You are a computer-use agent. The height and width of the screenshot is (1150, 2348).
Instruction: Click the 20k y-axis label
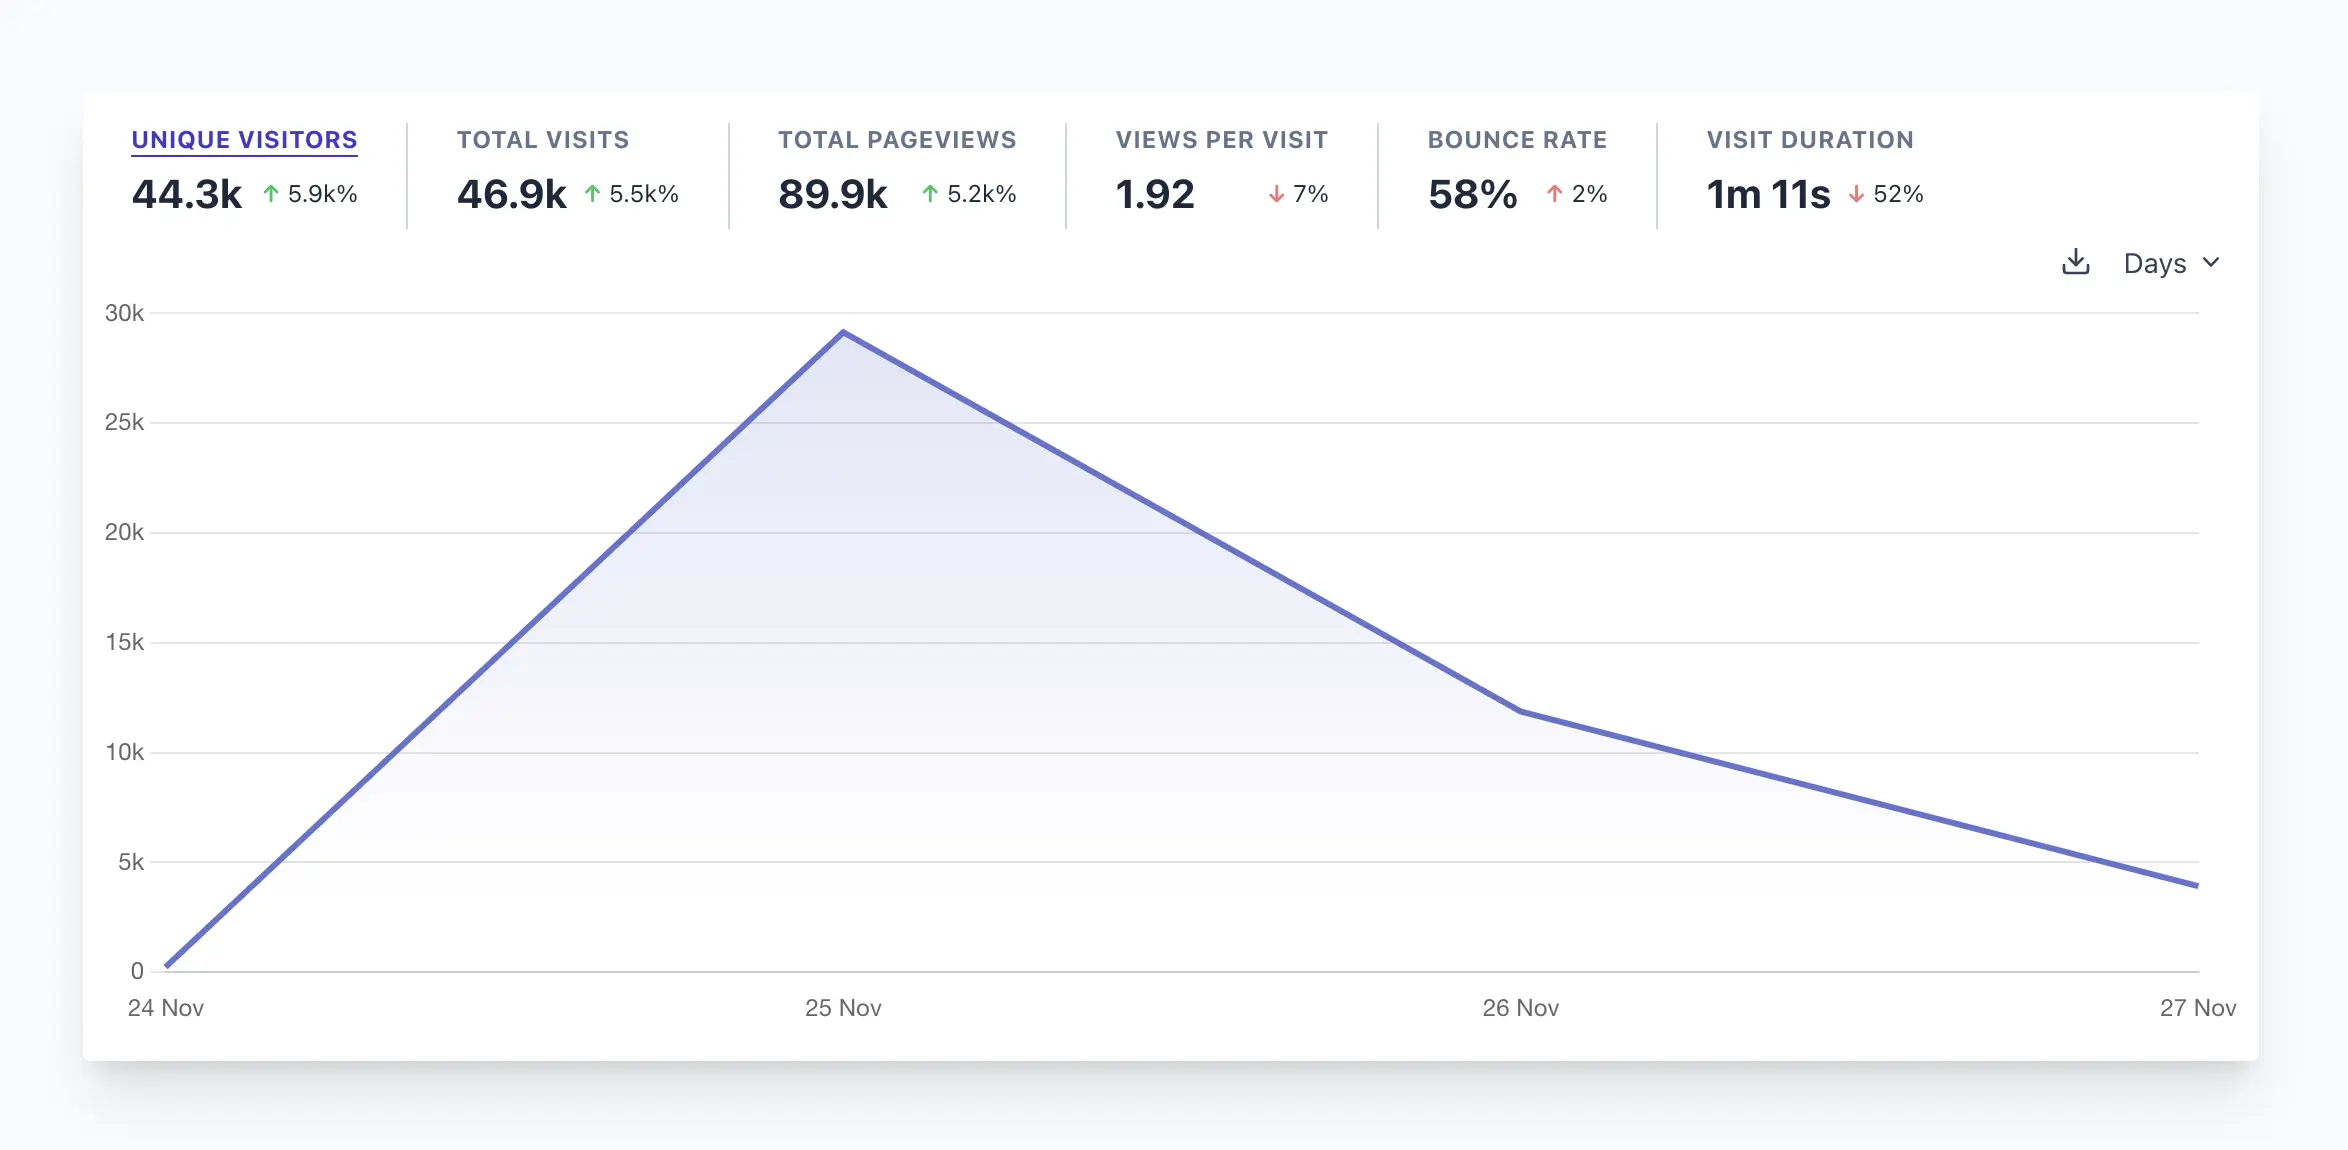tap(124, 532)
